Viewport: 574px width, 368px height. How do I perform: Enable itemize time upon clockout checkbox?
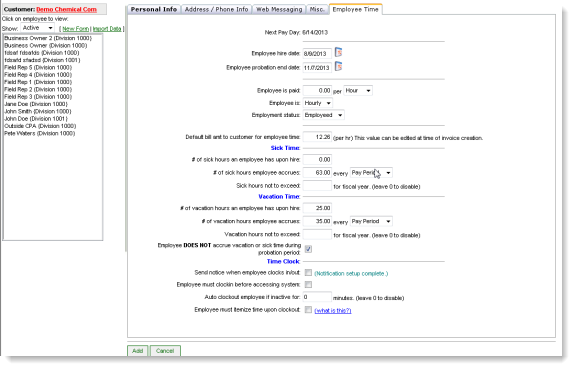pos(308,310)
